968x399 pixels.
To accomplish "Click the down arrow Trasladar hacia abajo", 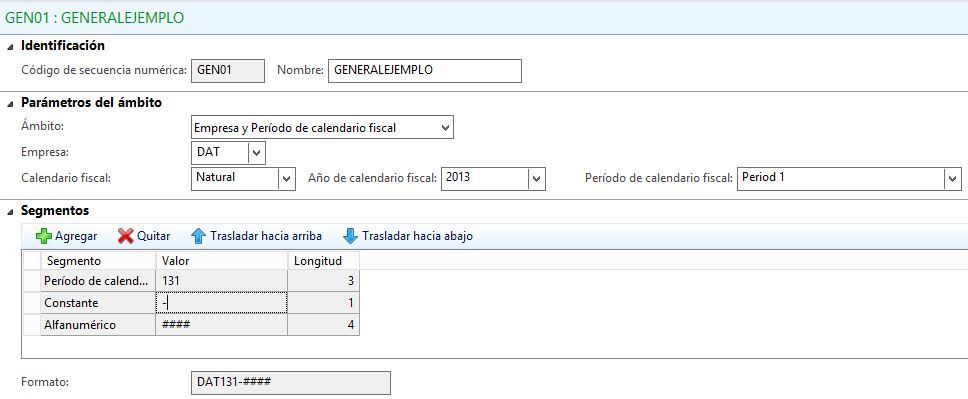I will 351,236.
